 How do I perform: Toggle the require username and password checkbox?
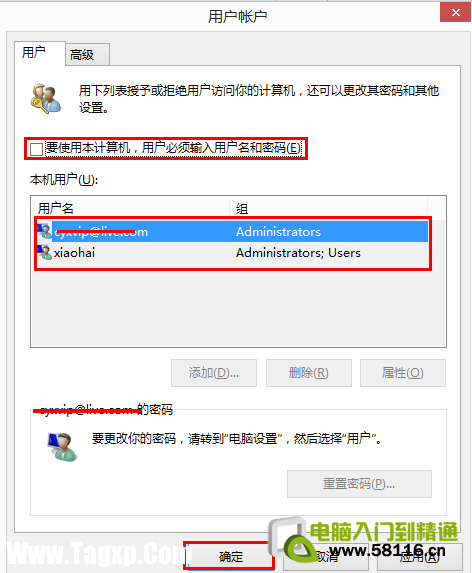pos(37,149)
